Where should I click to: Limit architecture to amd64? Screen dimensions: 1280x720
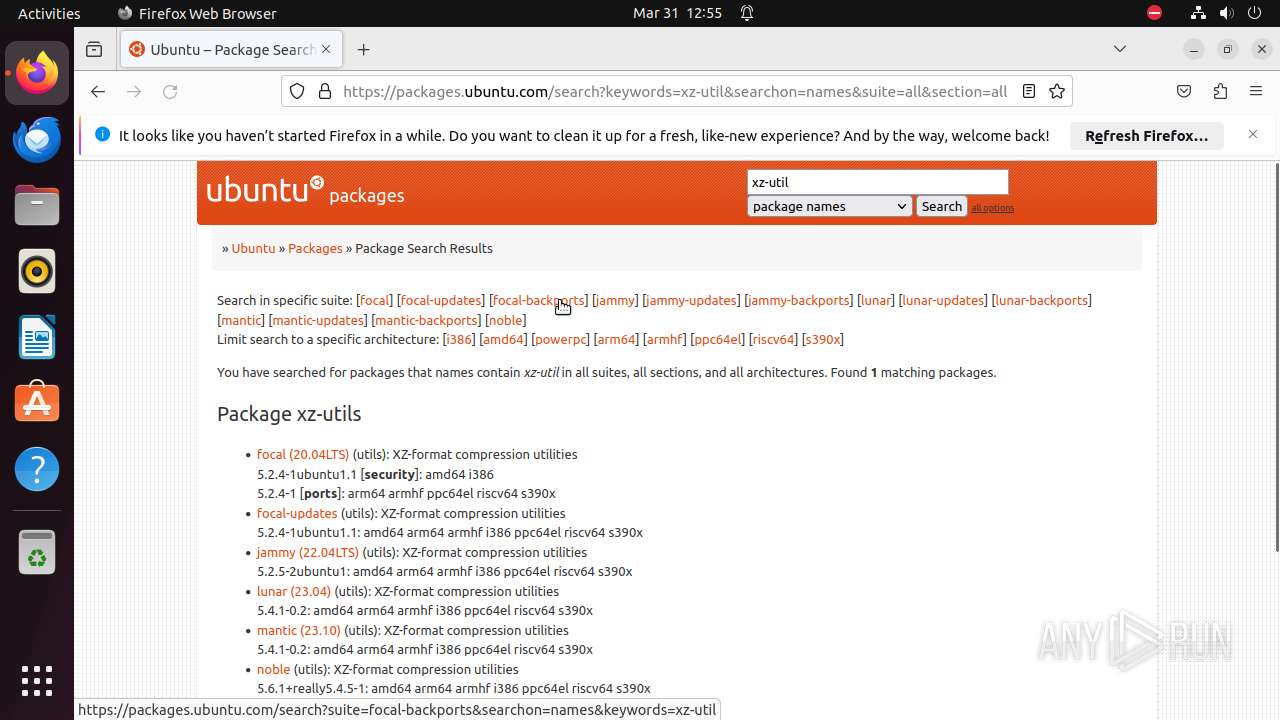point(503,339)
